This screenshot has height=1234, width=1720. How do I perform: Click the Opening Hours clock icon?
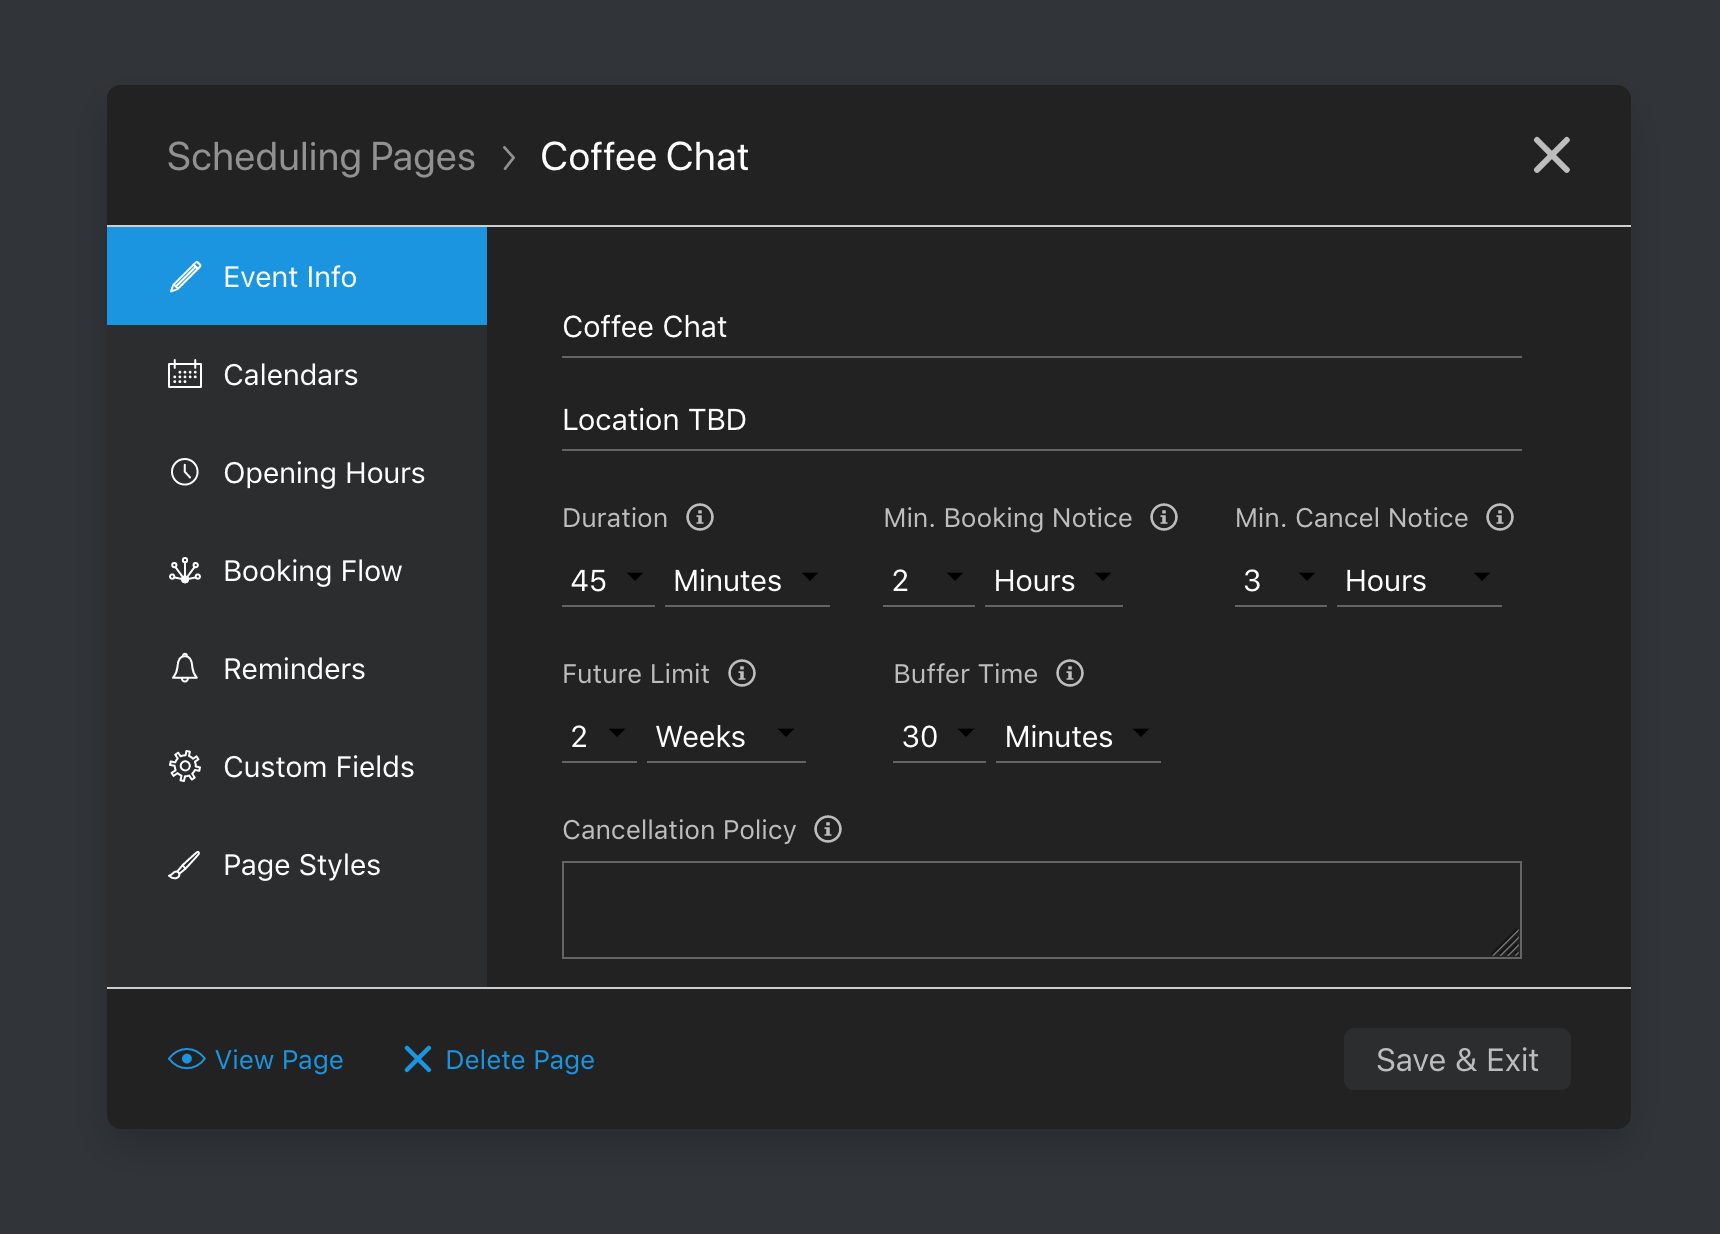(185, 472)
